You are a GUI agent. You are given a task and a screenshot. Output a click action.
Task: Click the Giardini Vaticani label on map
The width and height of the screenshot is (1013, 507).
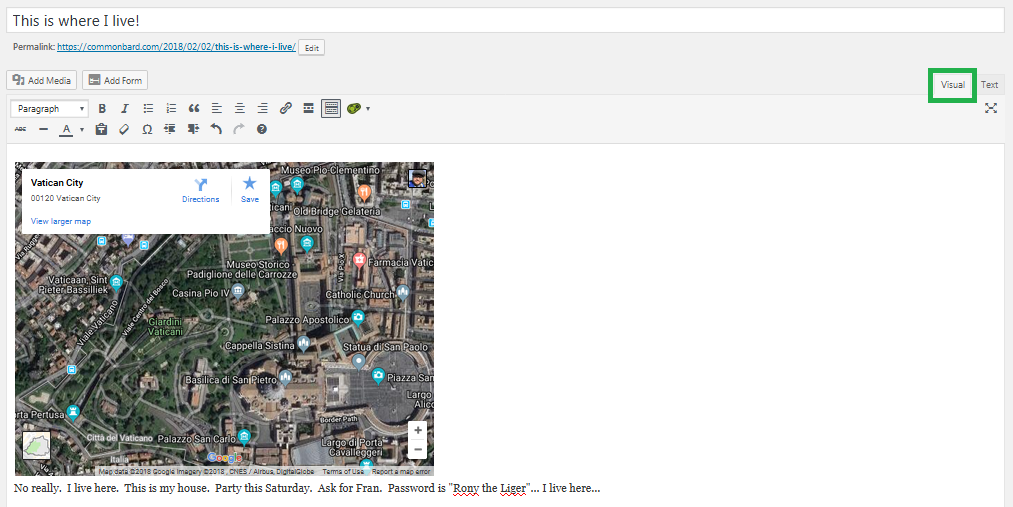click(165, 326)
